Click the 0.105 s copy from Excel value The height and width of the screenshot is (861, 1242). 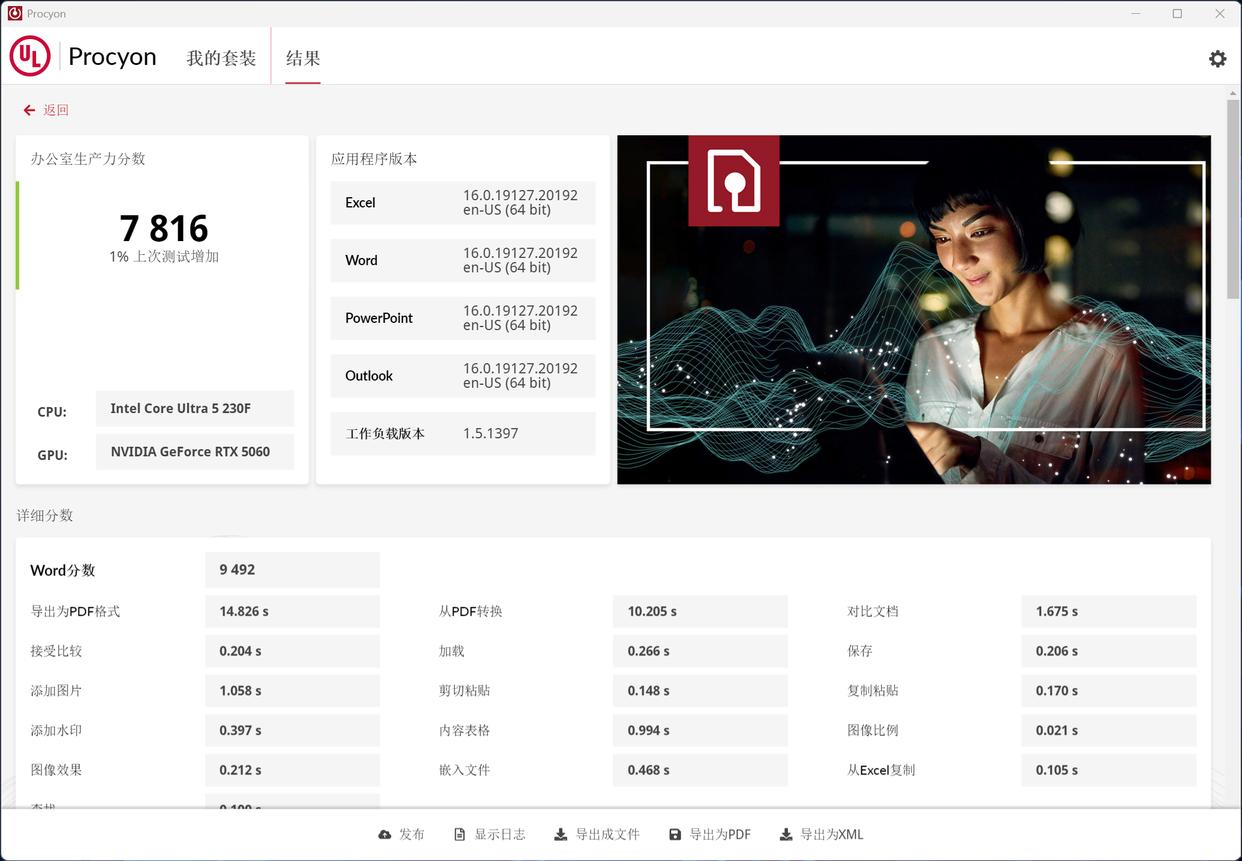coord(1109,770)
